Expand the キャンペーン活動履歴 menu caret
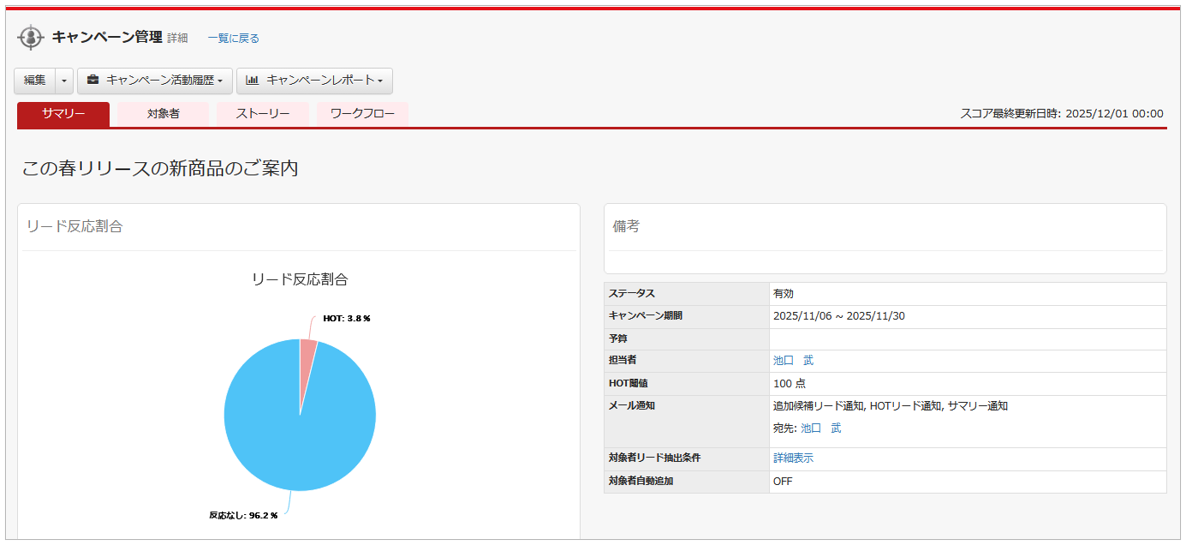Viewport: 1186px width, 545px height. click(x=220, y=82)
